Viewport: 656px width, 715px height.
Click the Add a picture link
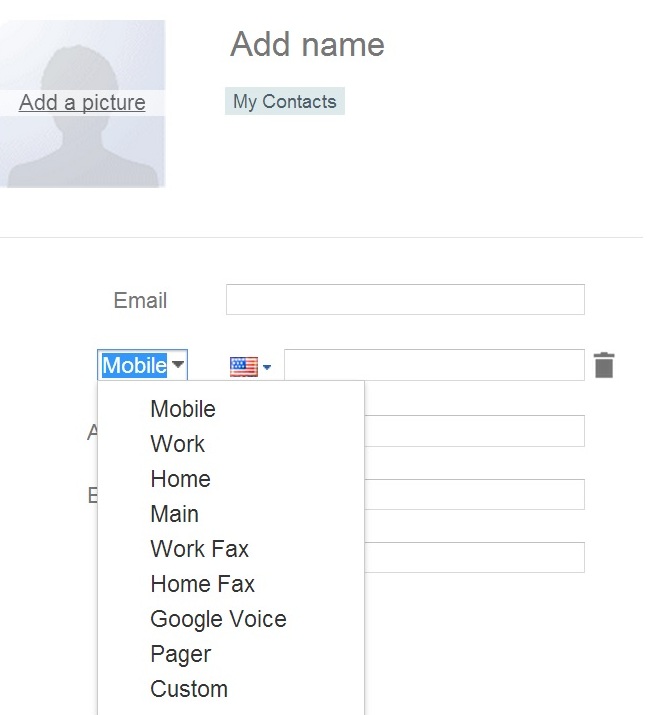pyautogui.click(x=82, y=102)
